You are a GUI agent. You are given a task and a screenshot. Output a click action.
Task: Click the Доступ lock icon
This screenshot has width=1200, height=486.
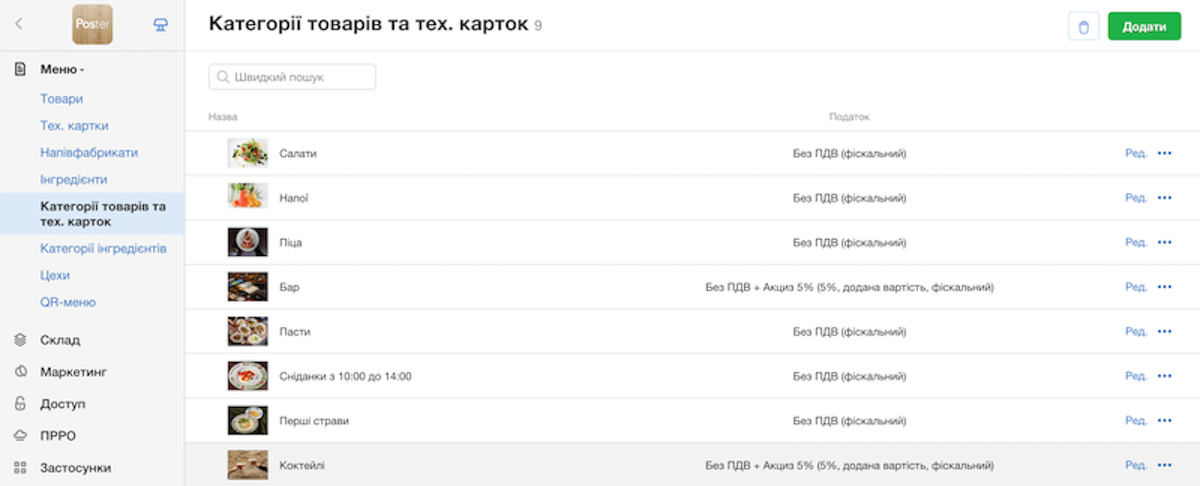(x=20, y=404)
